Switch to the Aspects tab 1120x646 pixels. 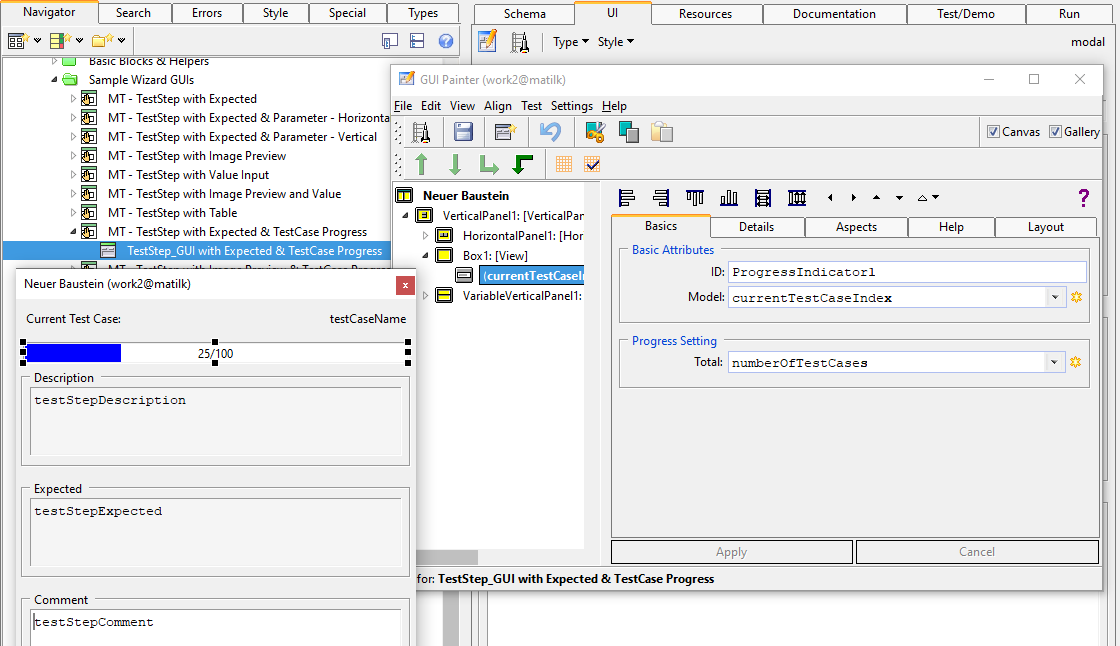pyautogui.click(x=857, y=227)
